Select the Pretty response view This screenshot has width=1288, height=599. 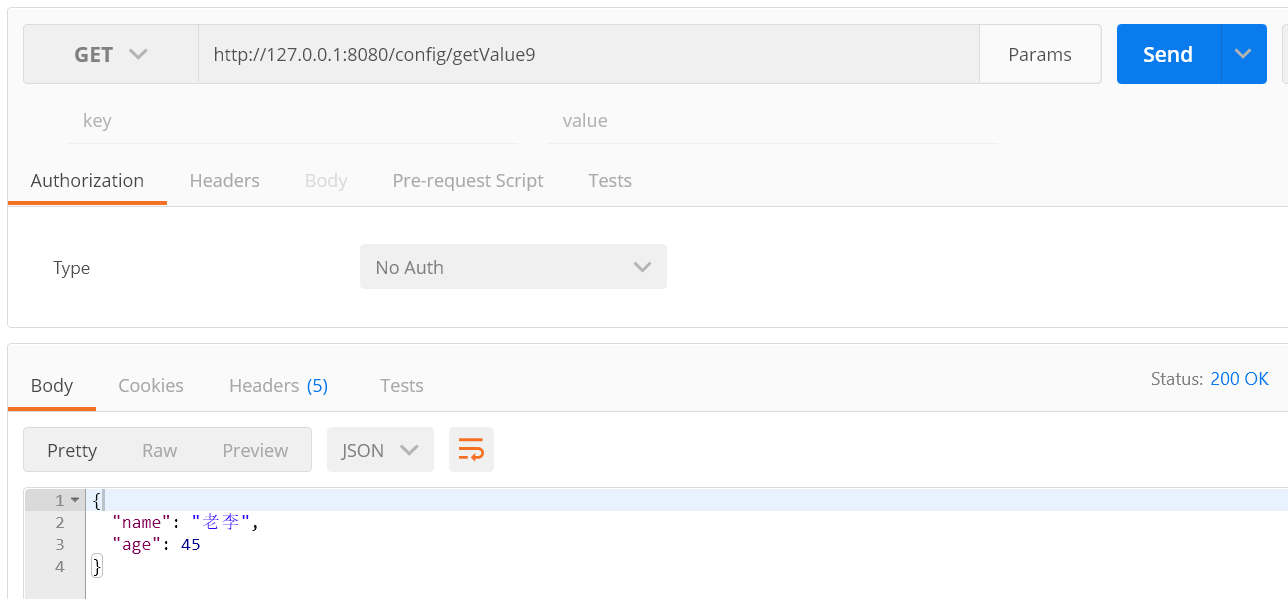(x=72, y=450)
